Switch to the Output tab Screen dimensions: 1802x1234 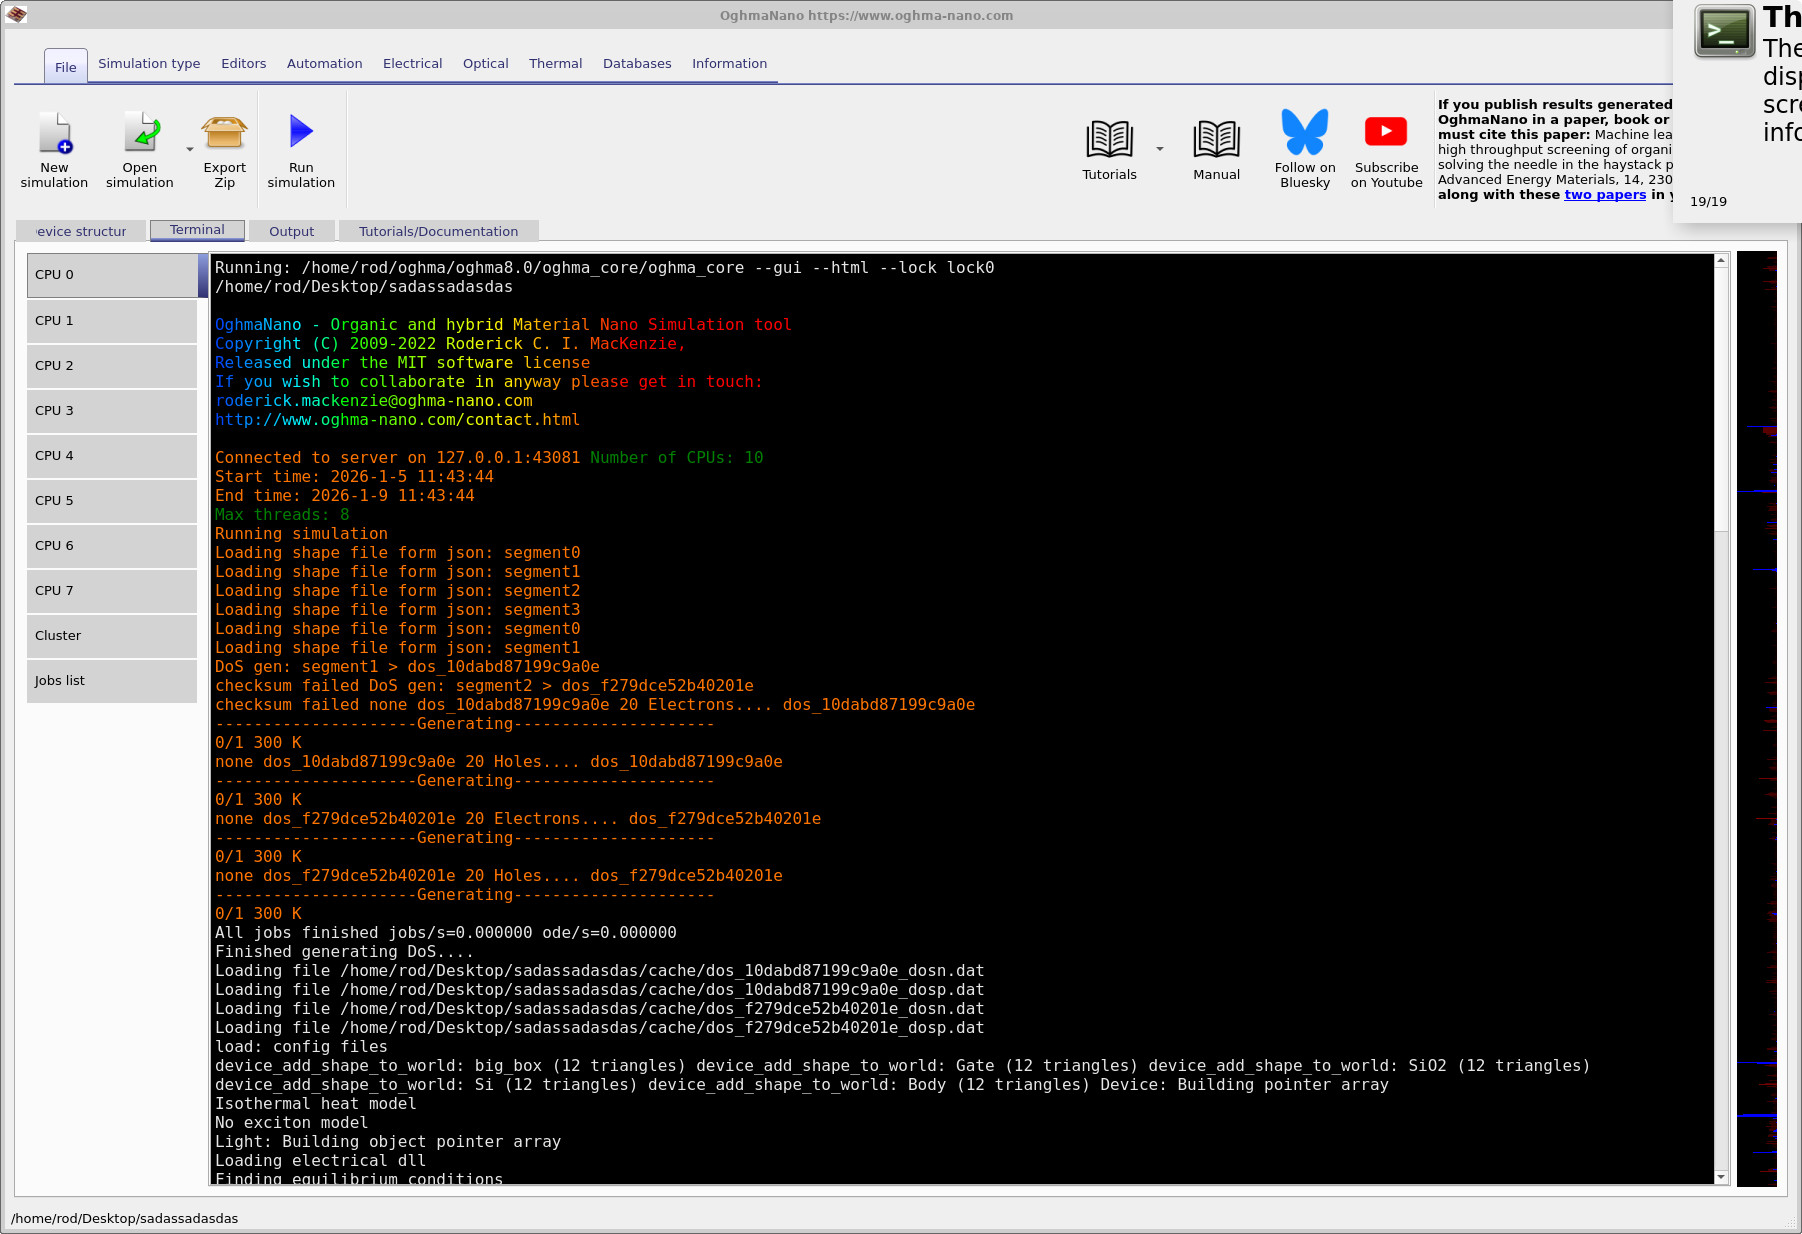click(x=291, y=230)
